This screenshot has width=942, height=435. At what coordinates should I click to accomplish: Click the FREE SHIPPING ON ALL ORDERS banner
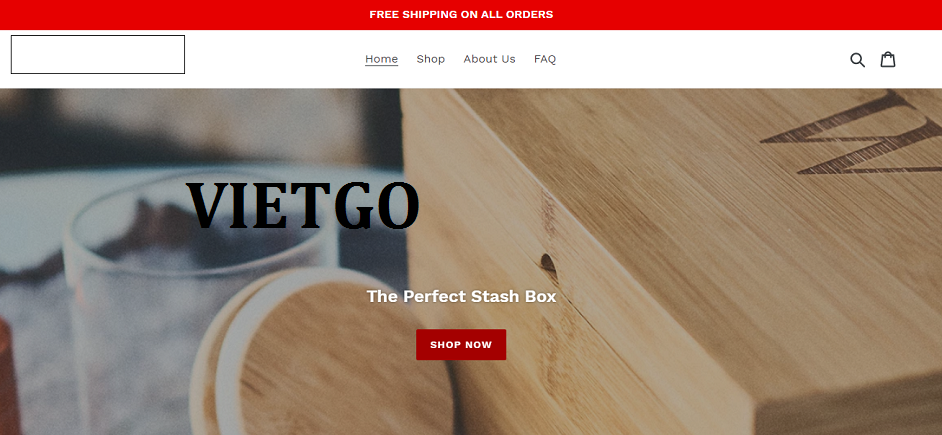click(461, 14)
